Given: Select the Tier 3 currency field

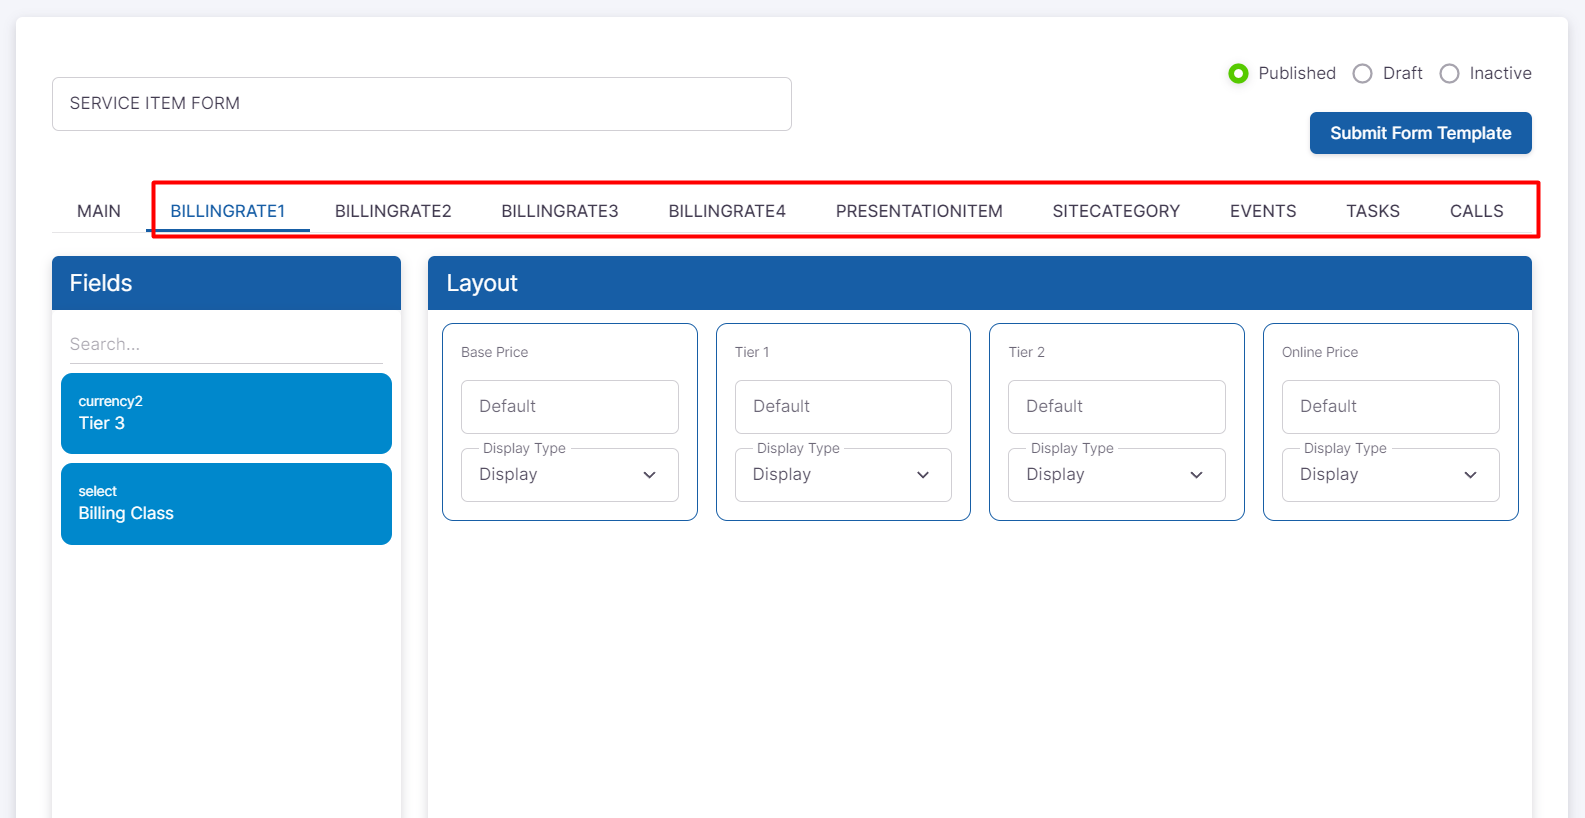Looking at the screenshot, I should (226, 413).
